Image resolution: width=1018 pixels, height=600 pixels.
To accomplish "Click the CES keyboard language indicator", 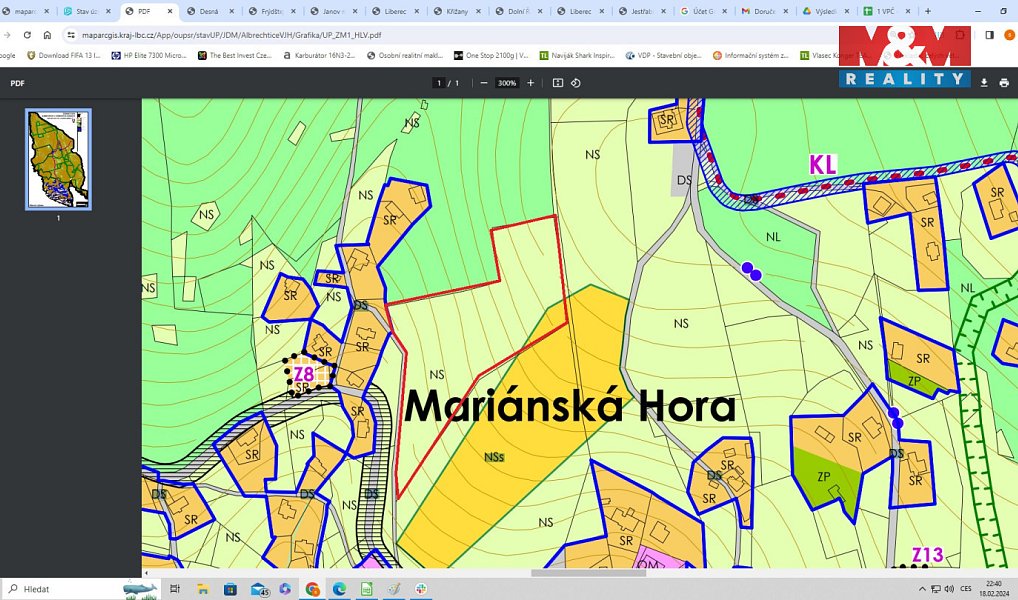I will pos(966,589).
